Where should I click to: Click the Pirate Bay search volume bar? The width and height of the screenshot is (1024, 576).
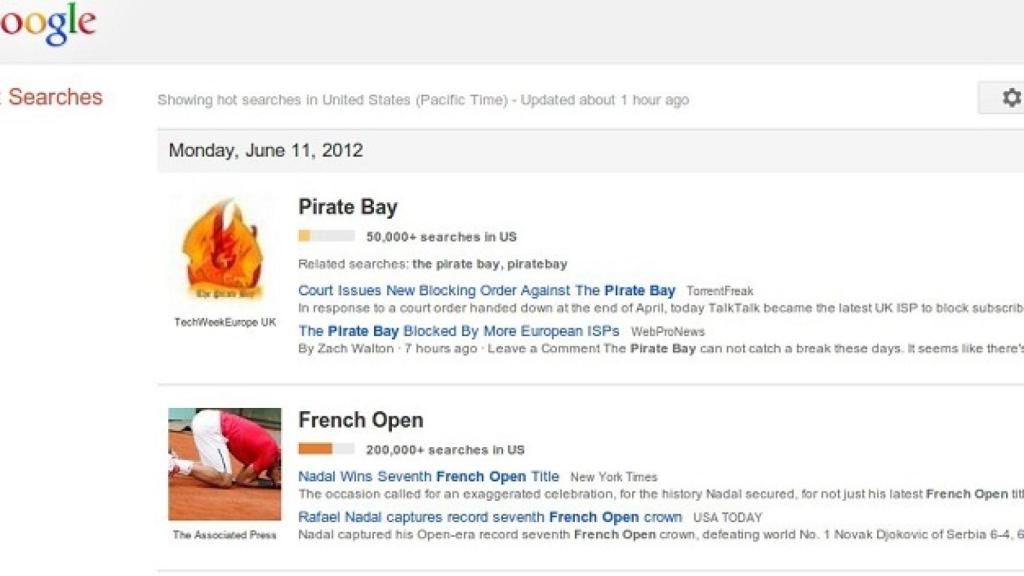326,237
